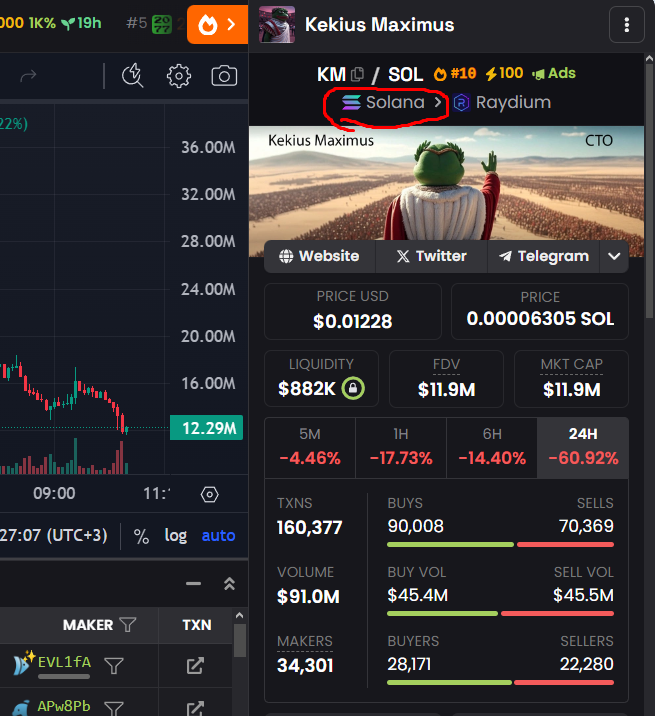
Task: Click the MAKERS 34,301 stat
Action: click(305, 654)
